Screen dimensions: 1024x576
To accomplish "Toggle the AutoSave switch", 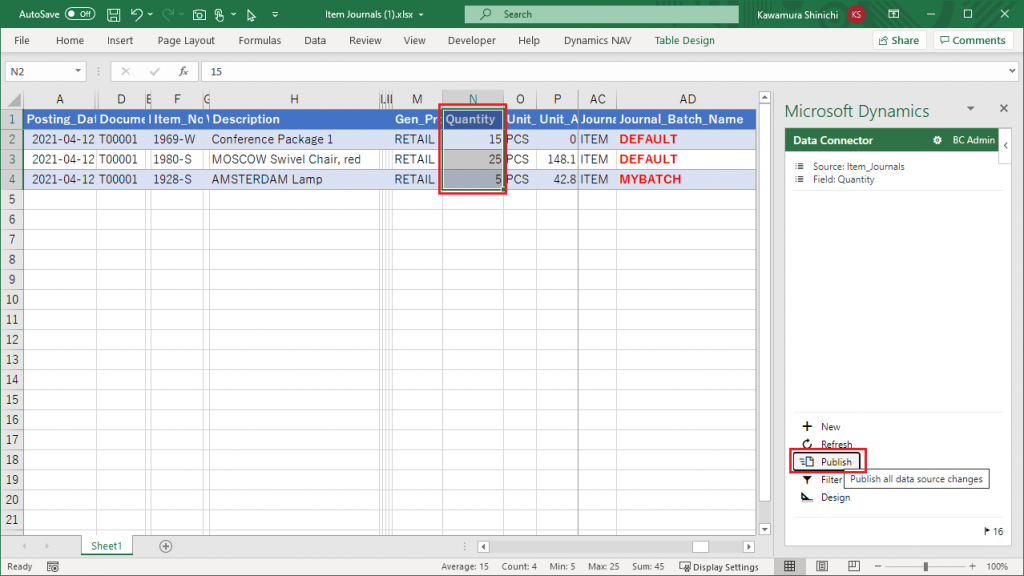I will coord(80,14).
